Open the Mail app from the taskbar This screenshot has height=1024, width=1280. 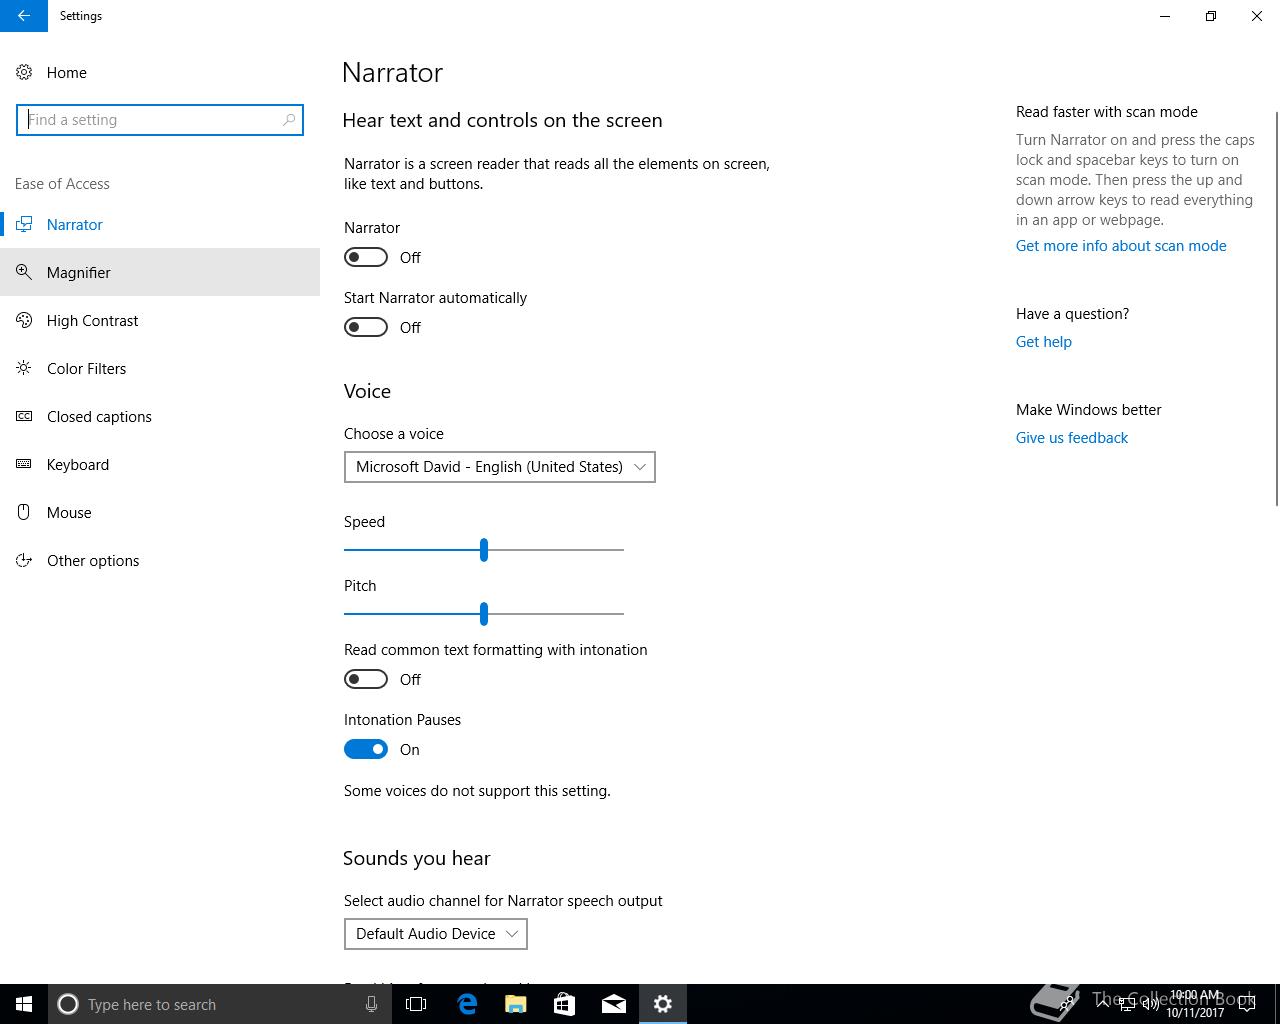point(614,1004)
